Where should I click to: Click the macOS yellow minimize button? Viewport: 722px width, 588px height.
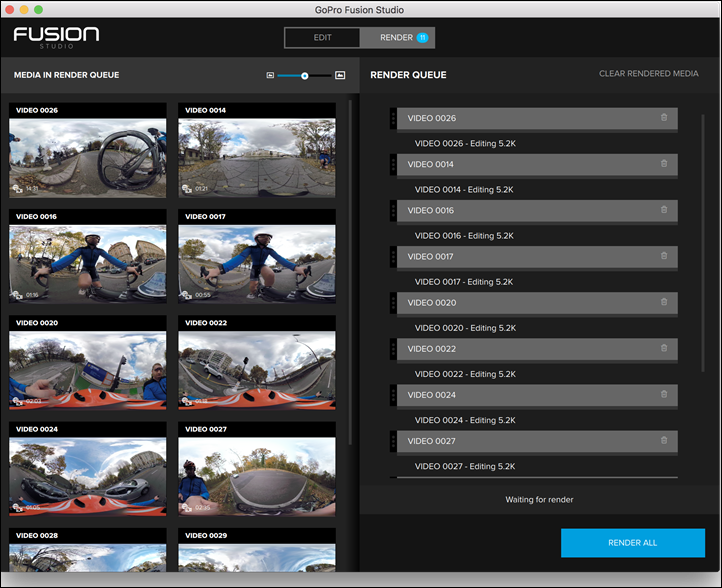24,10
